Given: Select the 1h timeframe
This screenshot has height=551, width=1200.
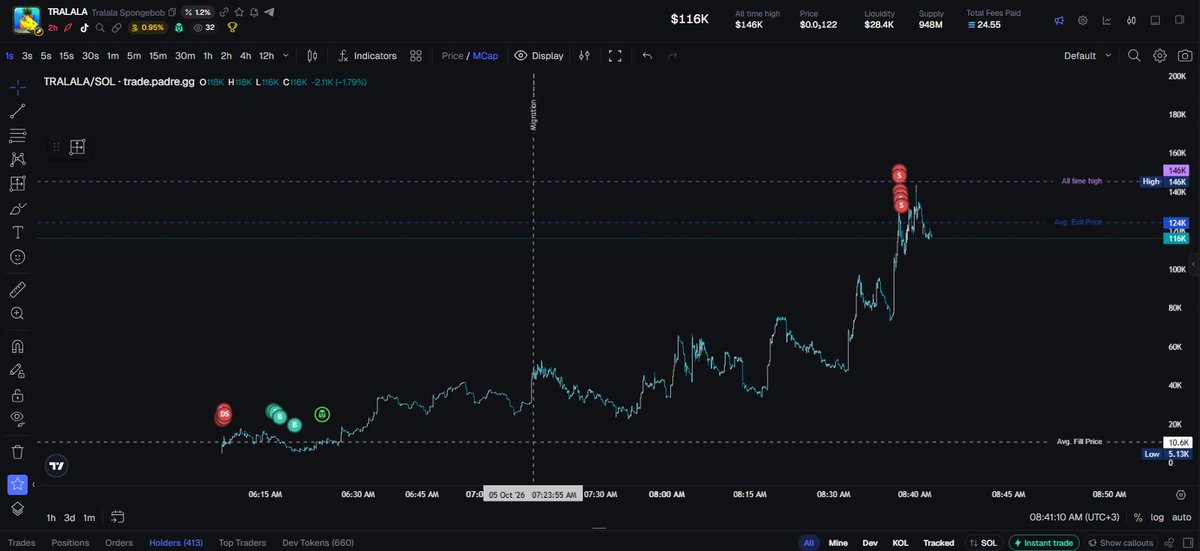Looking at the screenshot, I should pos(208,56).
